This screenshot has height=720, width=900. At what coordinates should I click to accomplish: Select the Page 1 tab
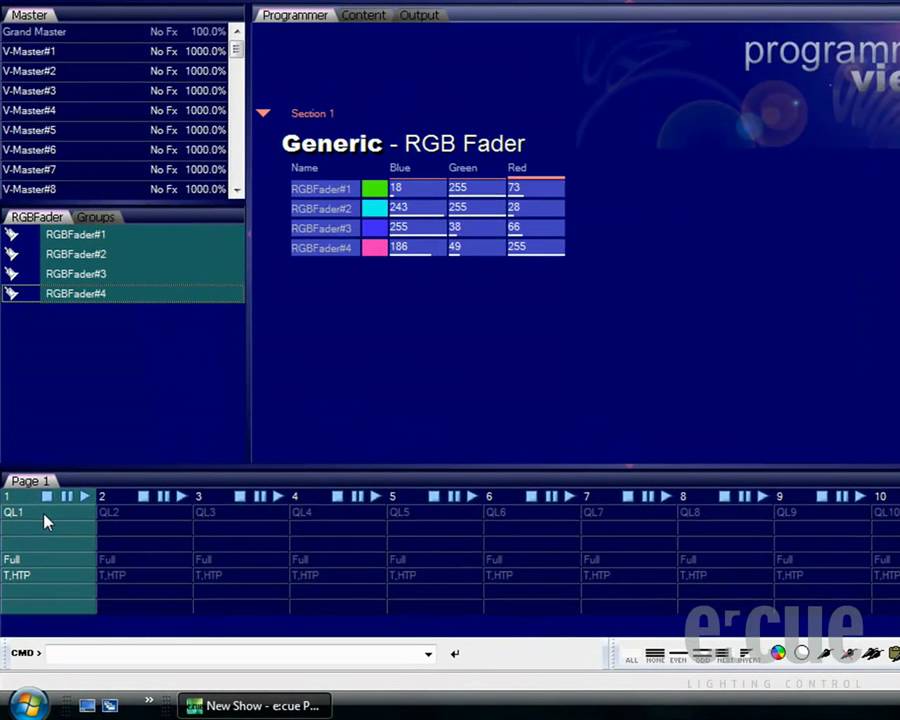pyautogui.click(x=30, y=481)
